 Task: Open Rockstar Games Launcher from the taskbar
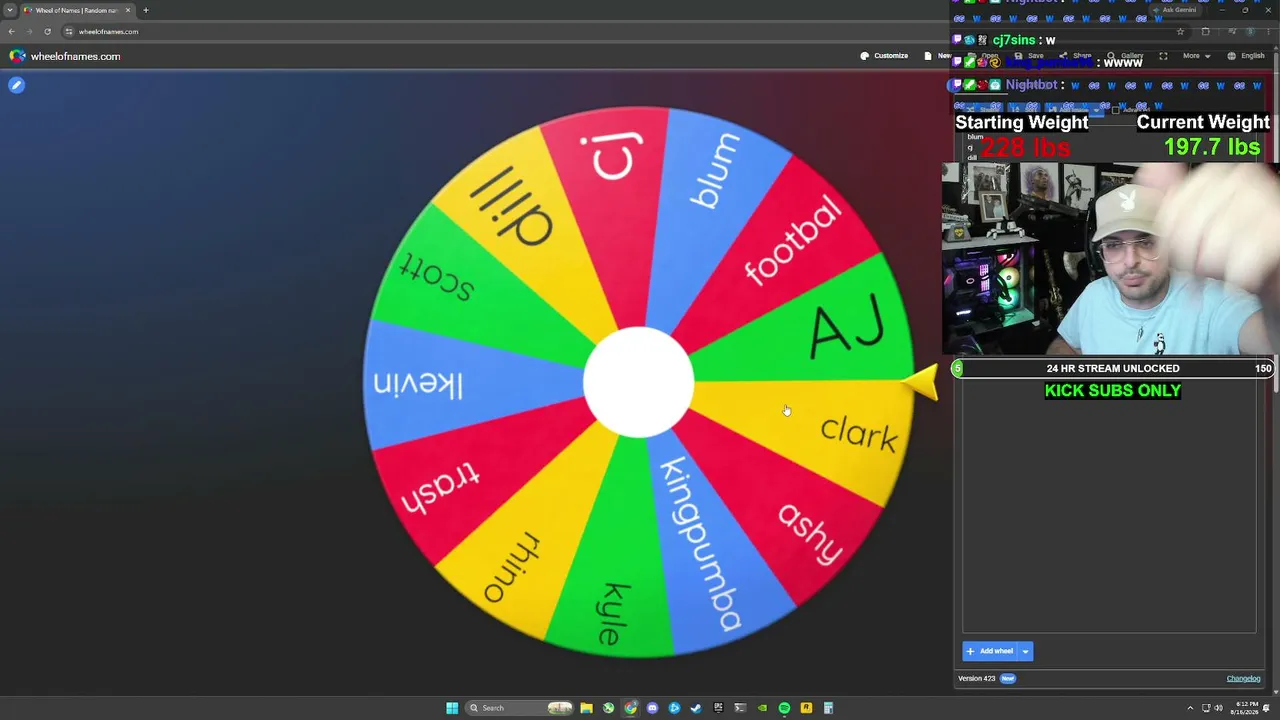point(806,708)
